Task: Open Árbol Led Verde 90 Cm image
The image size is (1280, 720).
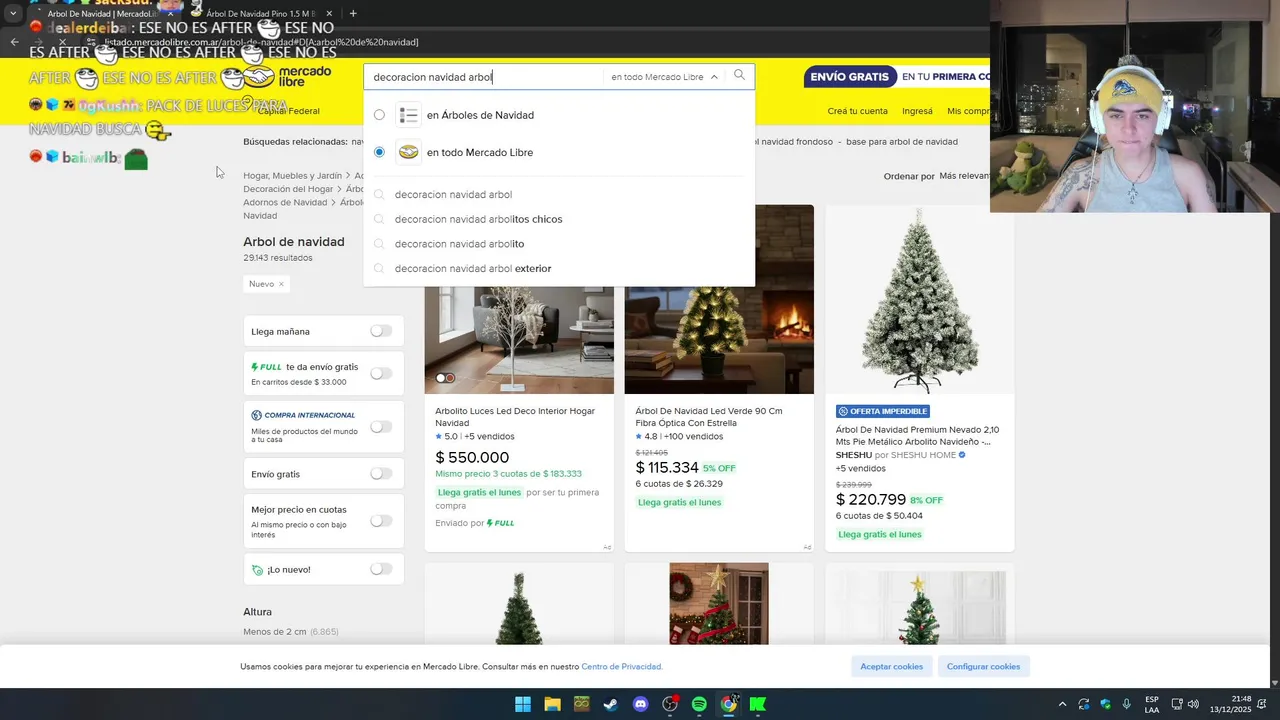Action: [x=719, y=300]
